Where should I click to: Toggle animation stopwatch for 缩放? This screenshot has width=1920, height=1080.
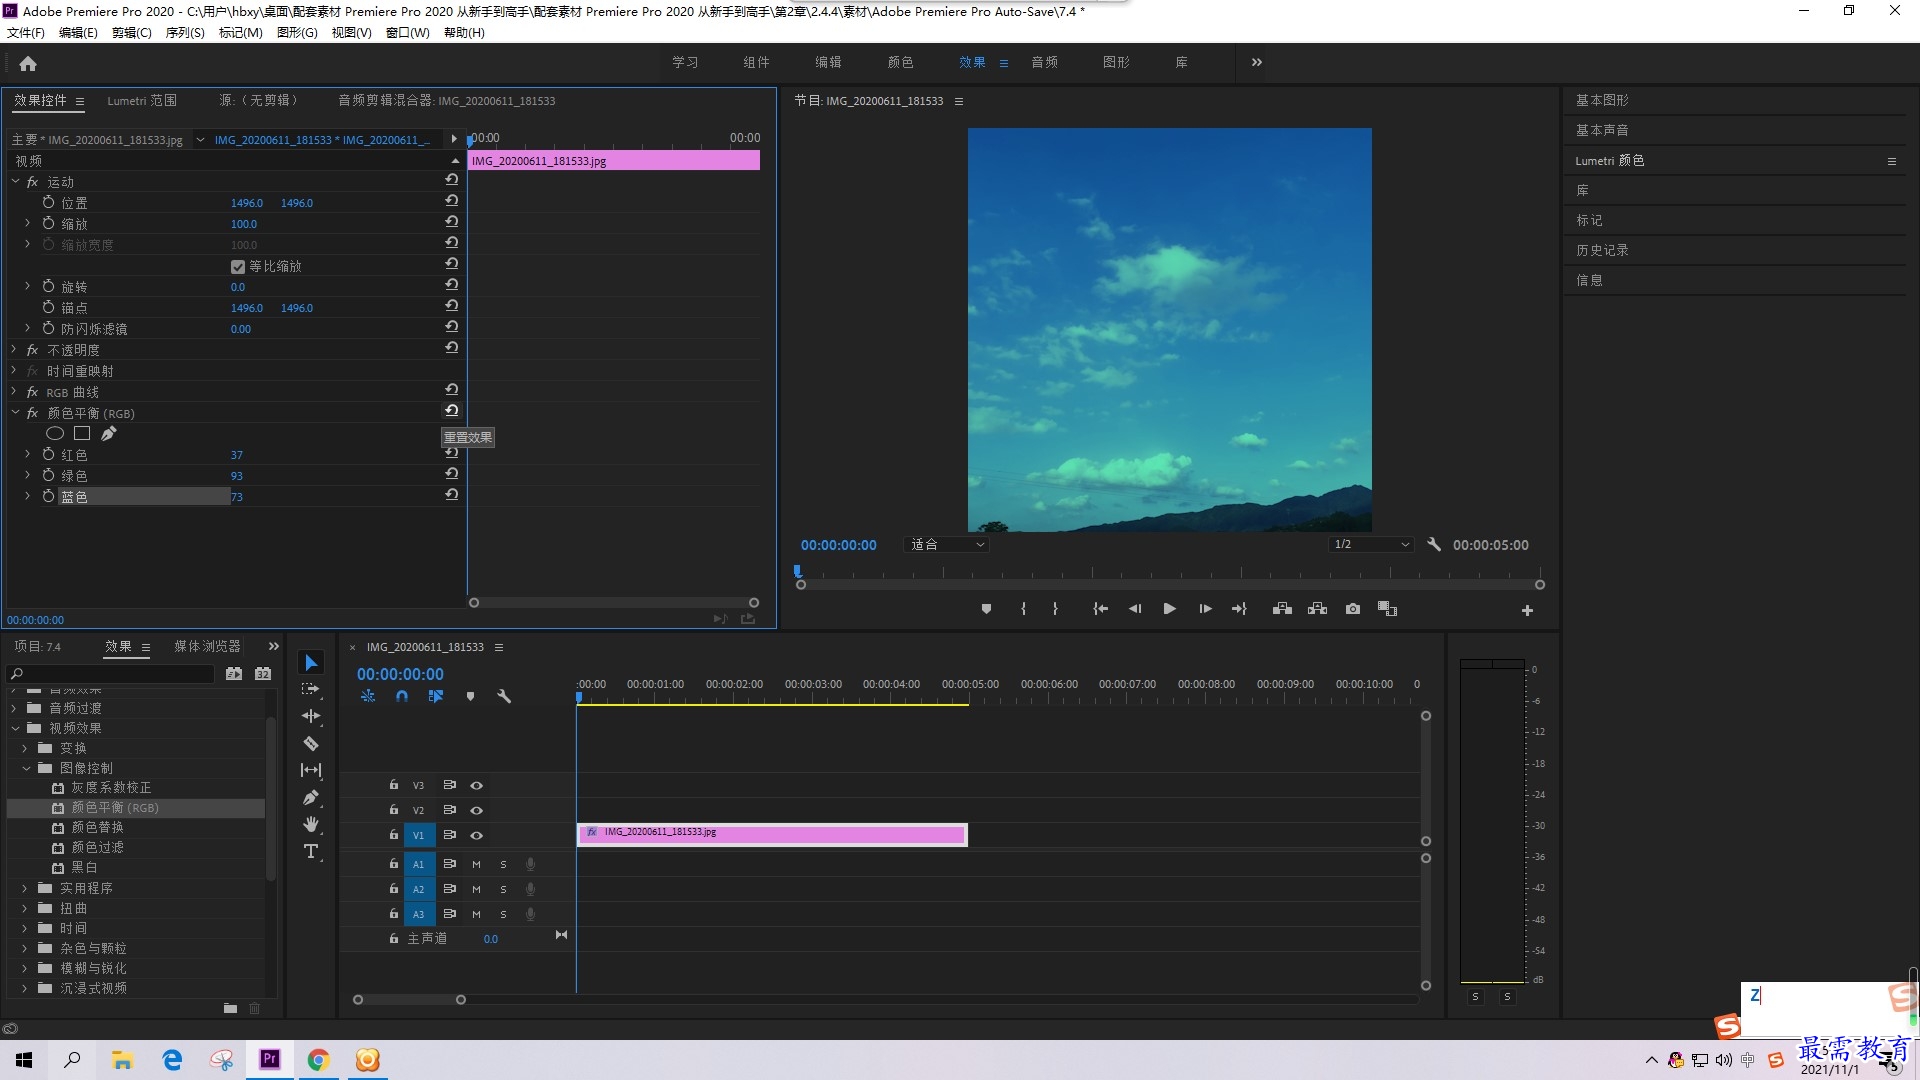(x=48, y=223)
